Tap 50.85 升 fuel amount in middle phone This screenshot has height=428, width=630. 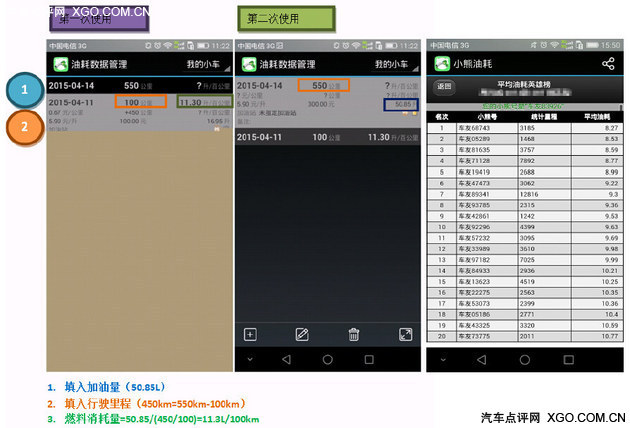(401, 104)
